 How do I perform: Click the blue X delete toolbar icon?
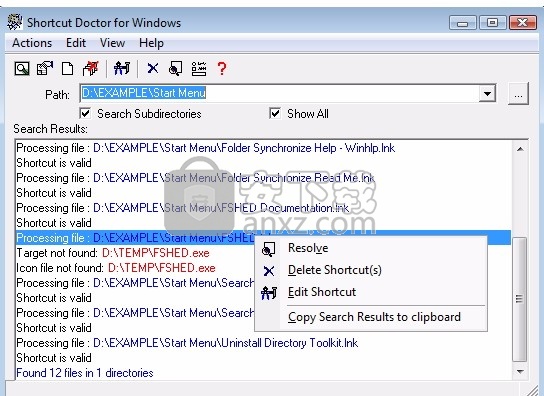click(x=153, y=68)
